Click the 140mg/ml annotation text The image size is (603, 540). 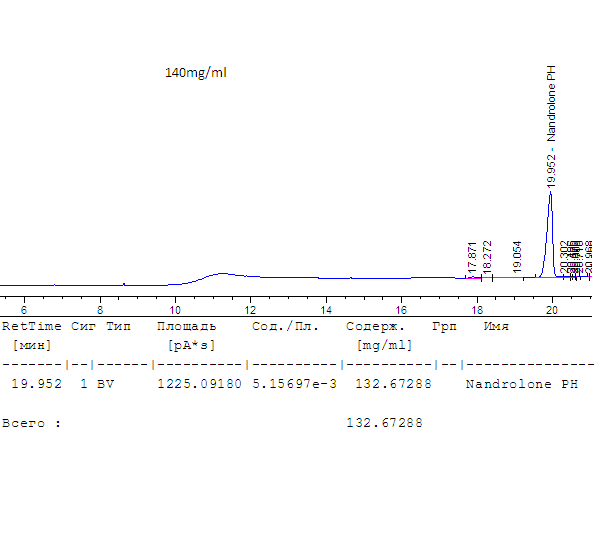tap(196, 73)
